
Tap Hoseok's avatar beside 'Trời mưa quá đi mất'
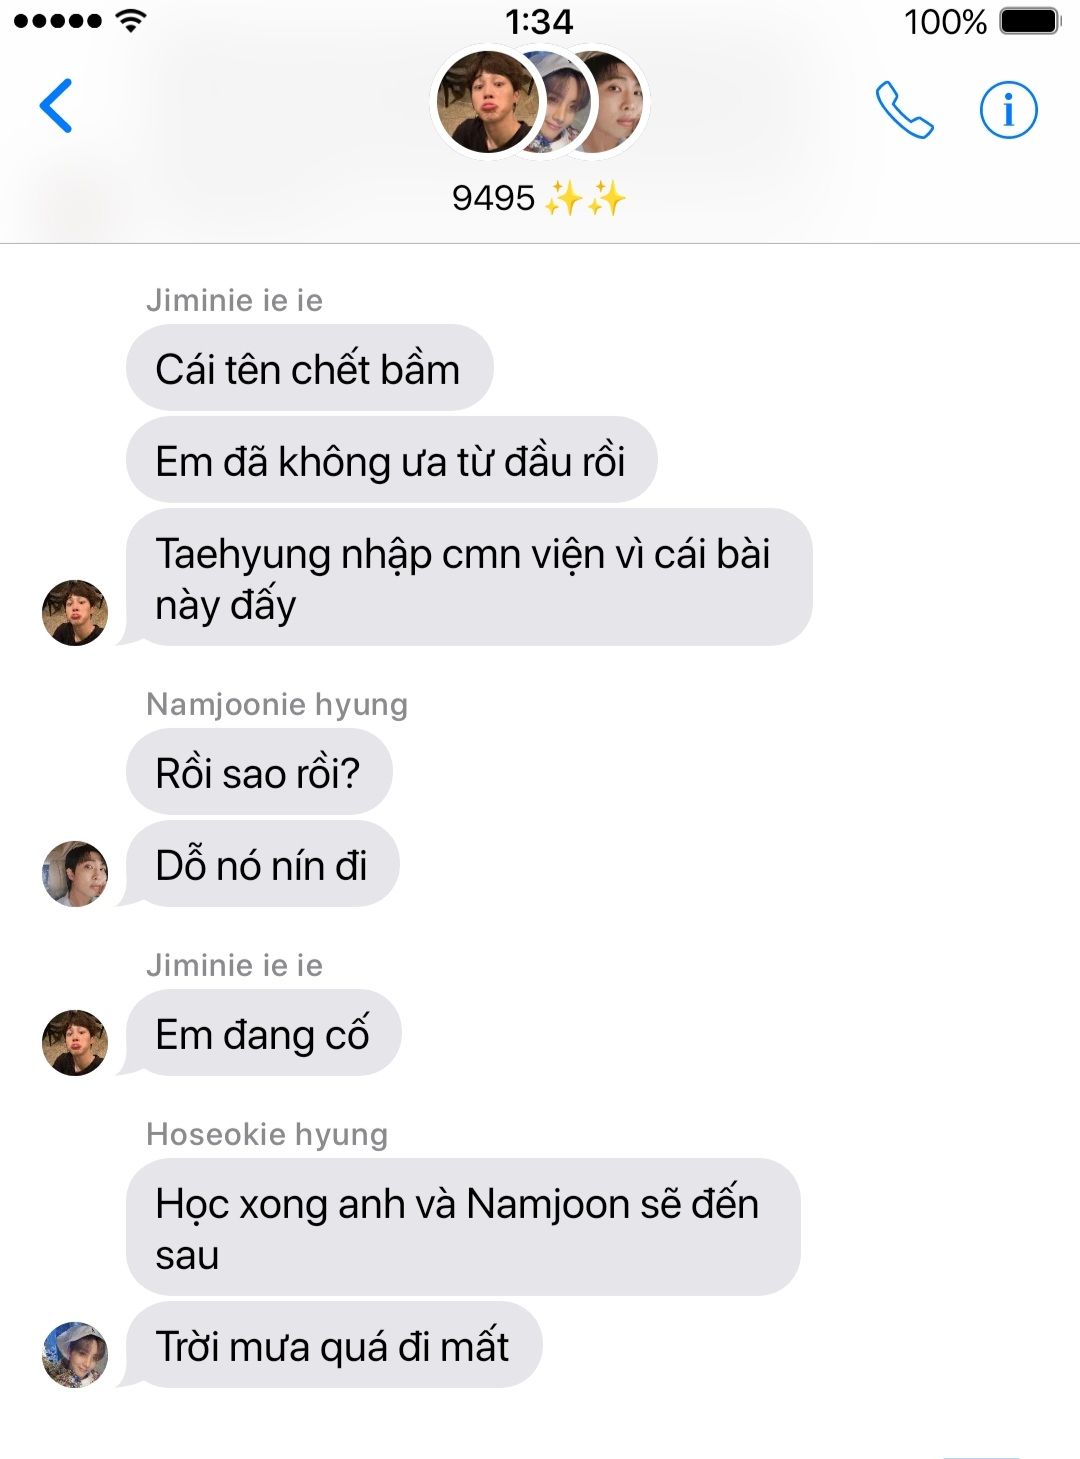tap(75, 1354)
